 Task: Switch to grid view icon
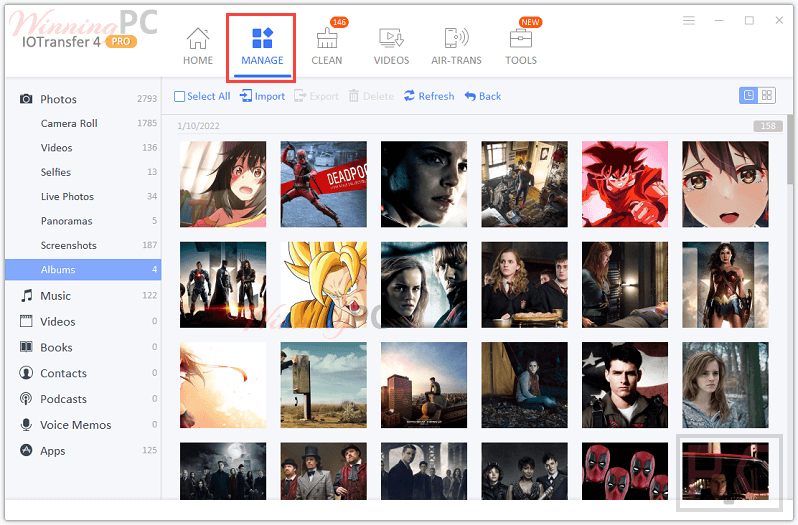(x=766, y=95)
